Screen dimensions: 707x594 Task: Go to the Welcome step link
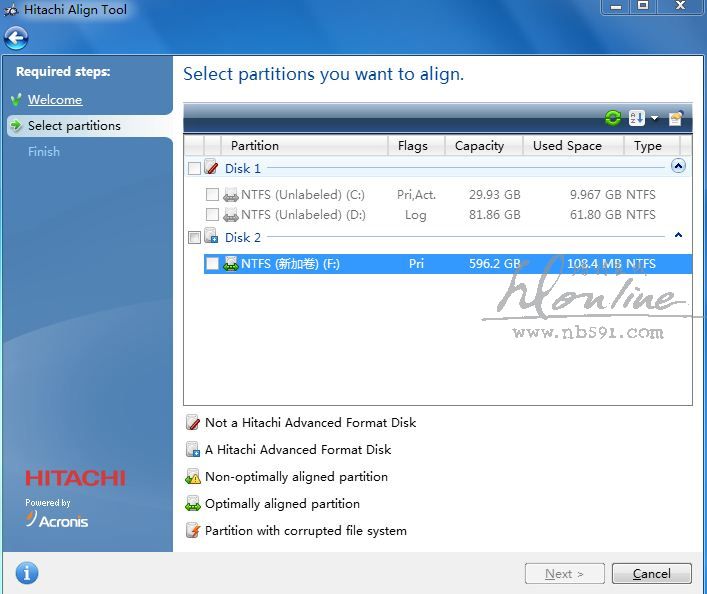(55, 100)
